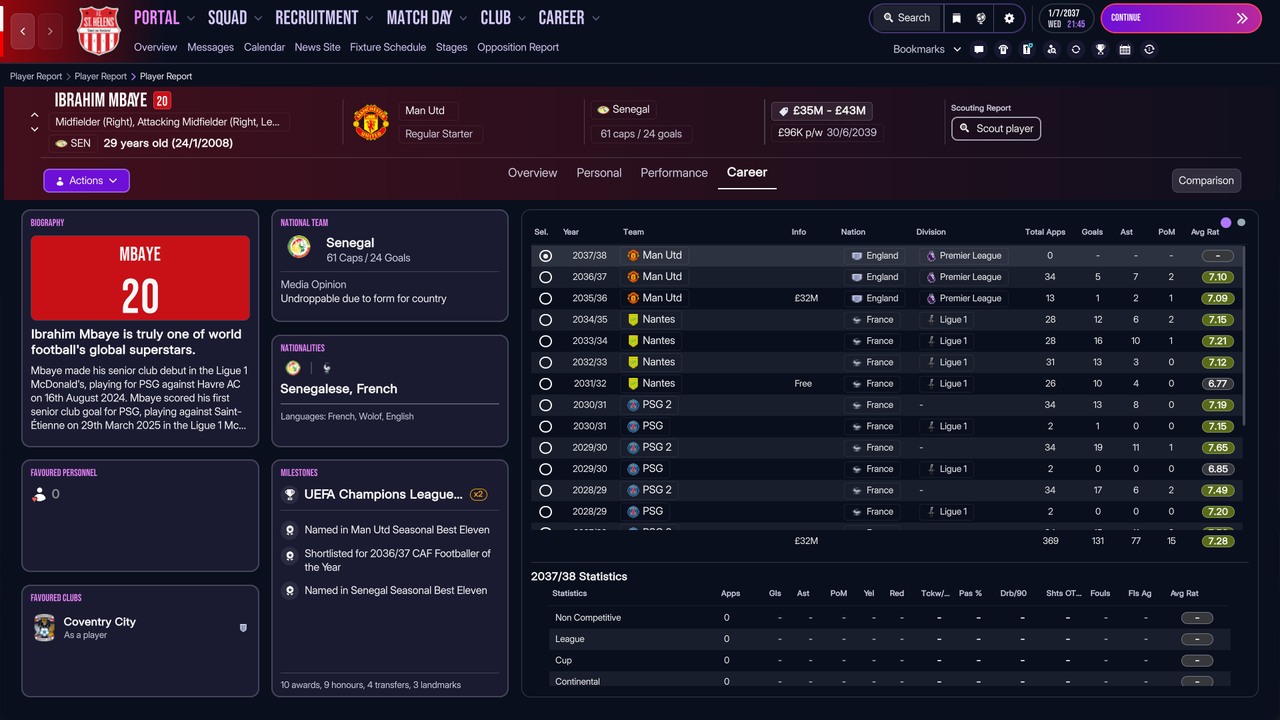Switch to the Personal tab
Viewport: 1280px width, 720px height.
coord(599,173)
